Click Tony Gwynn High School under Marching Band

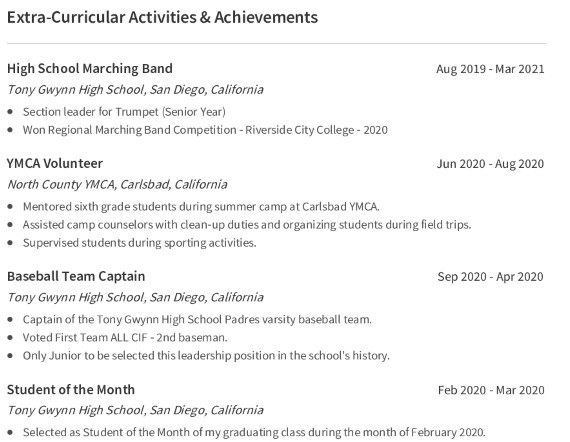135,90
